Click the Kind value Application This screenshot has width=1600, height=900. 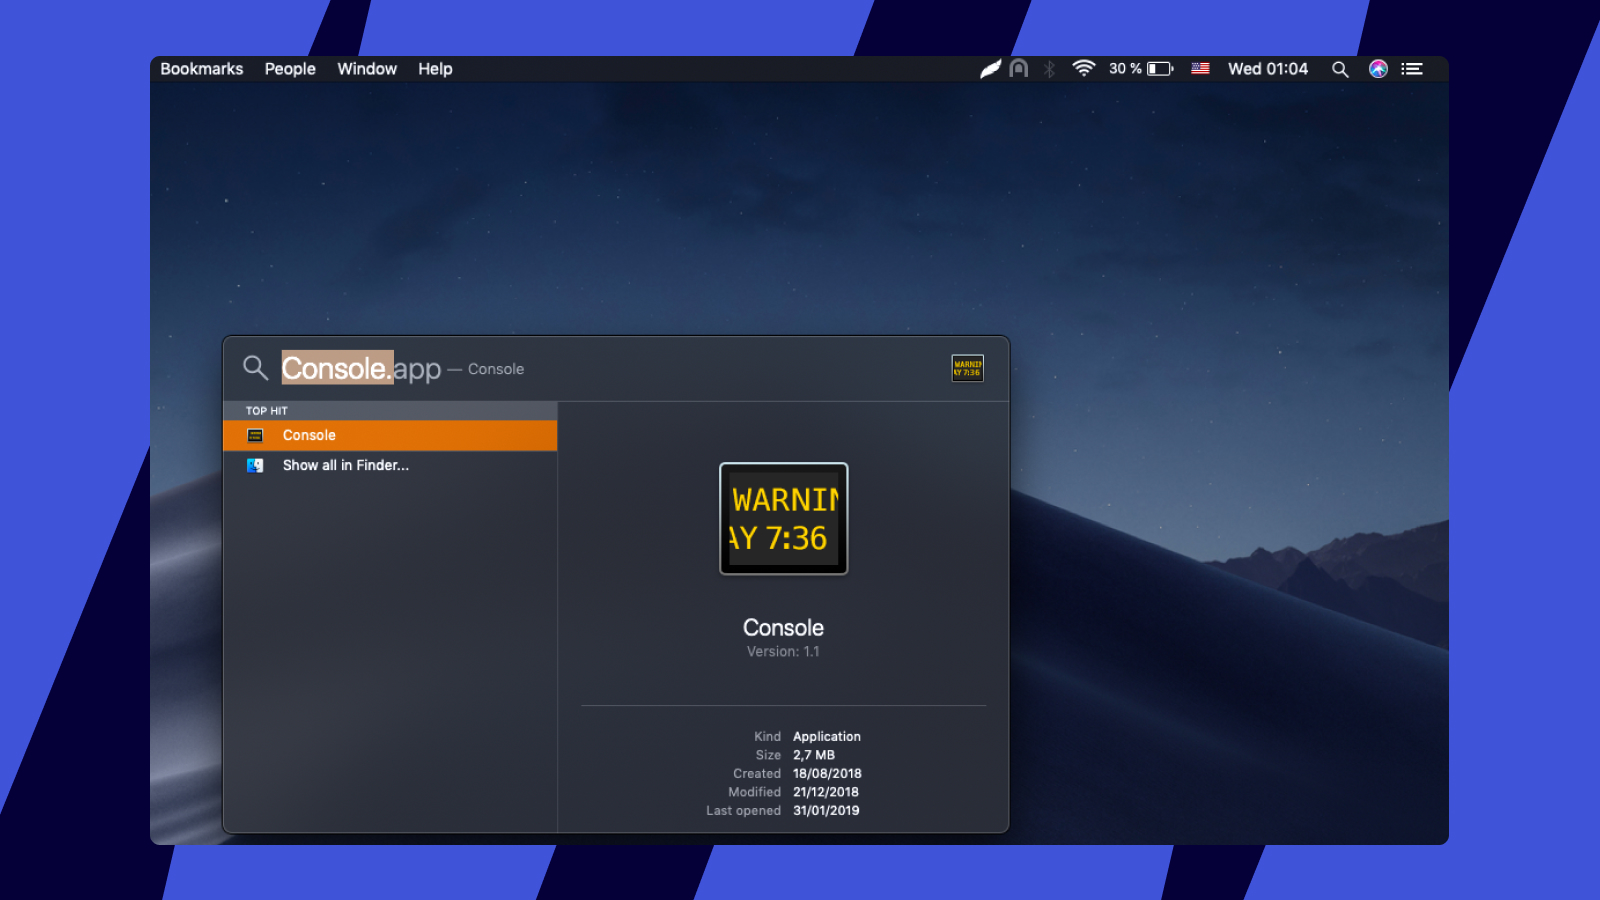[827, 737]
